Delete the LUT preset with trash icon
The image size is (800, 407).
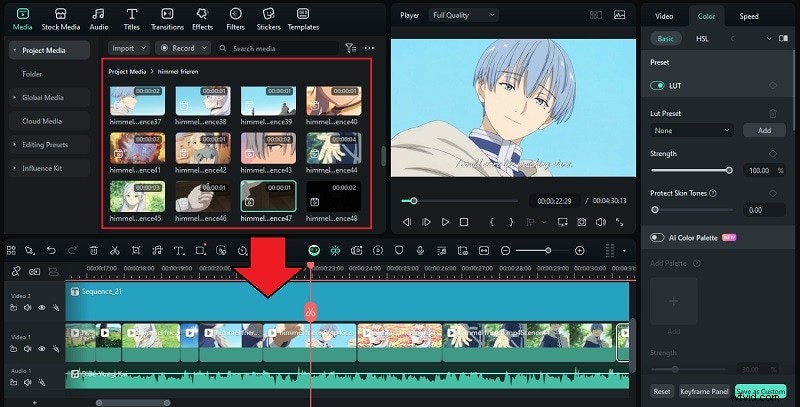click(773, 113)
